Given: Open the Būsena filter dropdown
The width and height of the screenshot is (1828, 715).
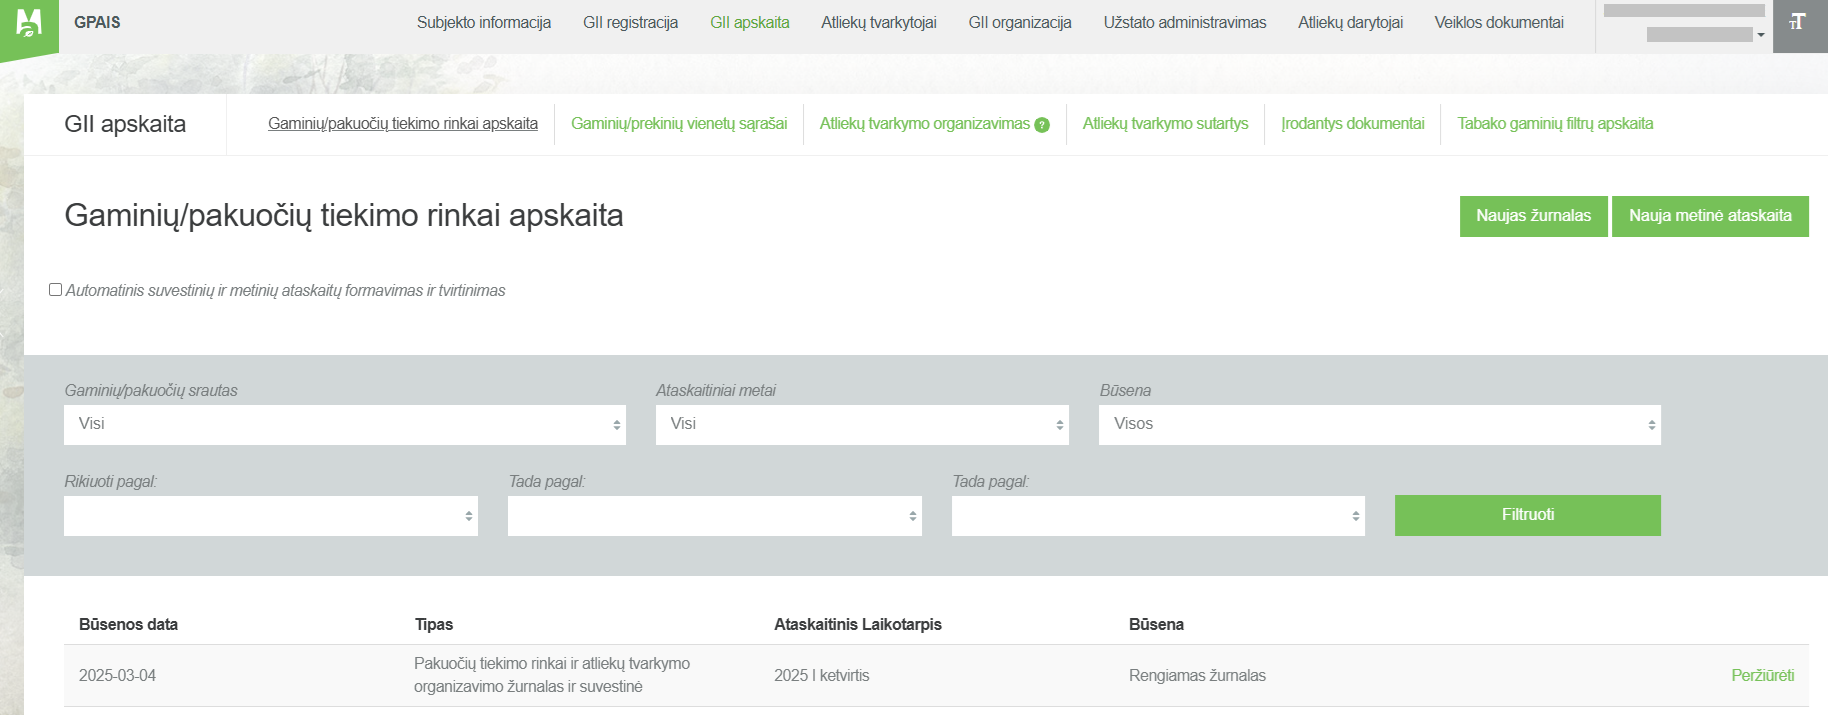Looking at the screenshot, I should coord(1378,425).
